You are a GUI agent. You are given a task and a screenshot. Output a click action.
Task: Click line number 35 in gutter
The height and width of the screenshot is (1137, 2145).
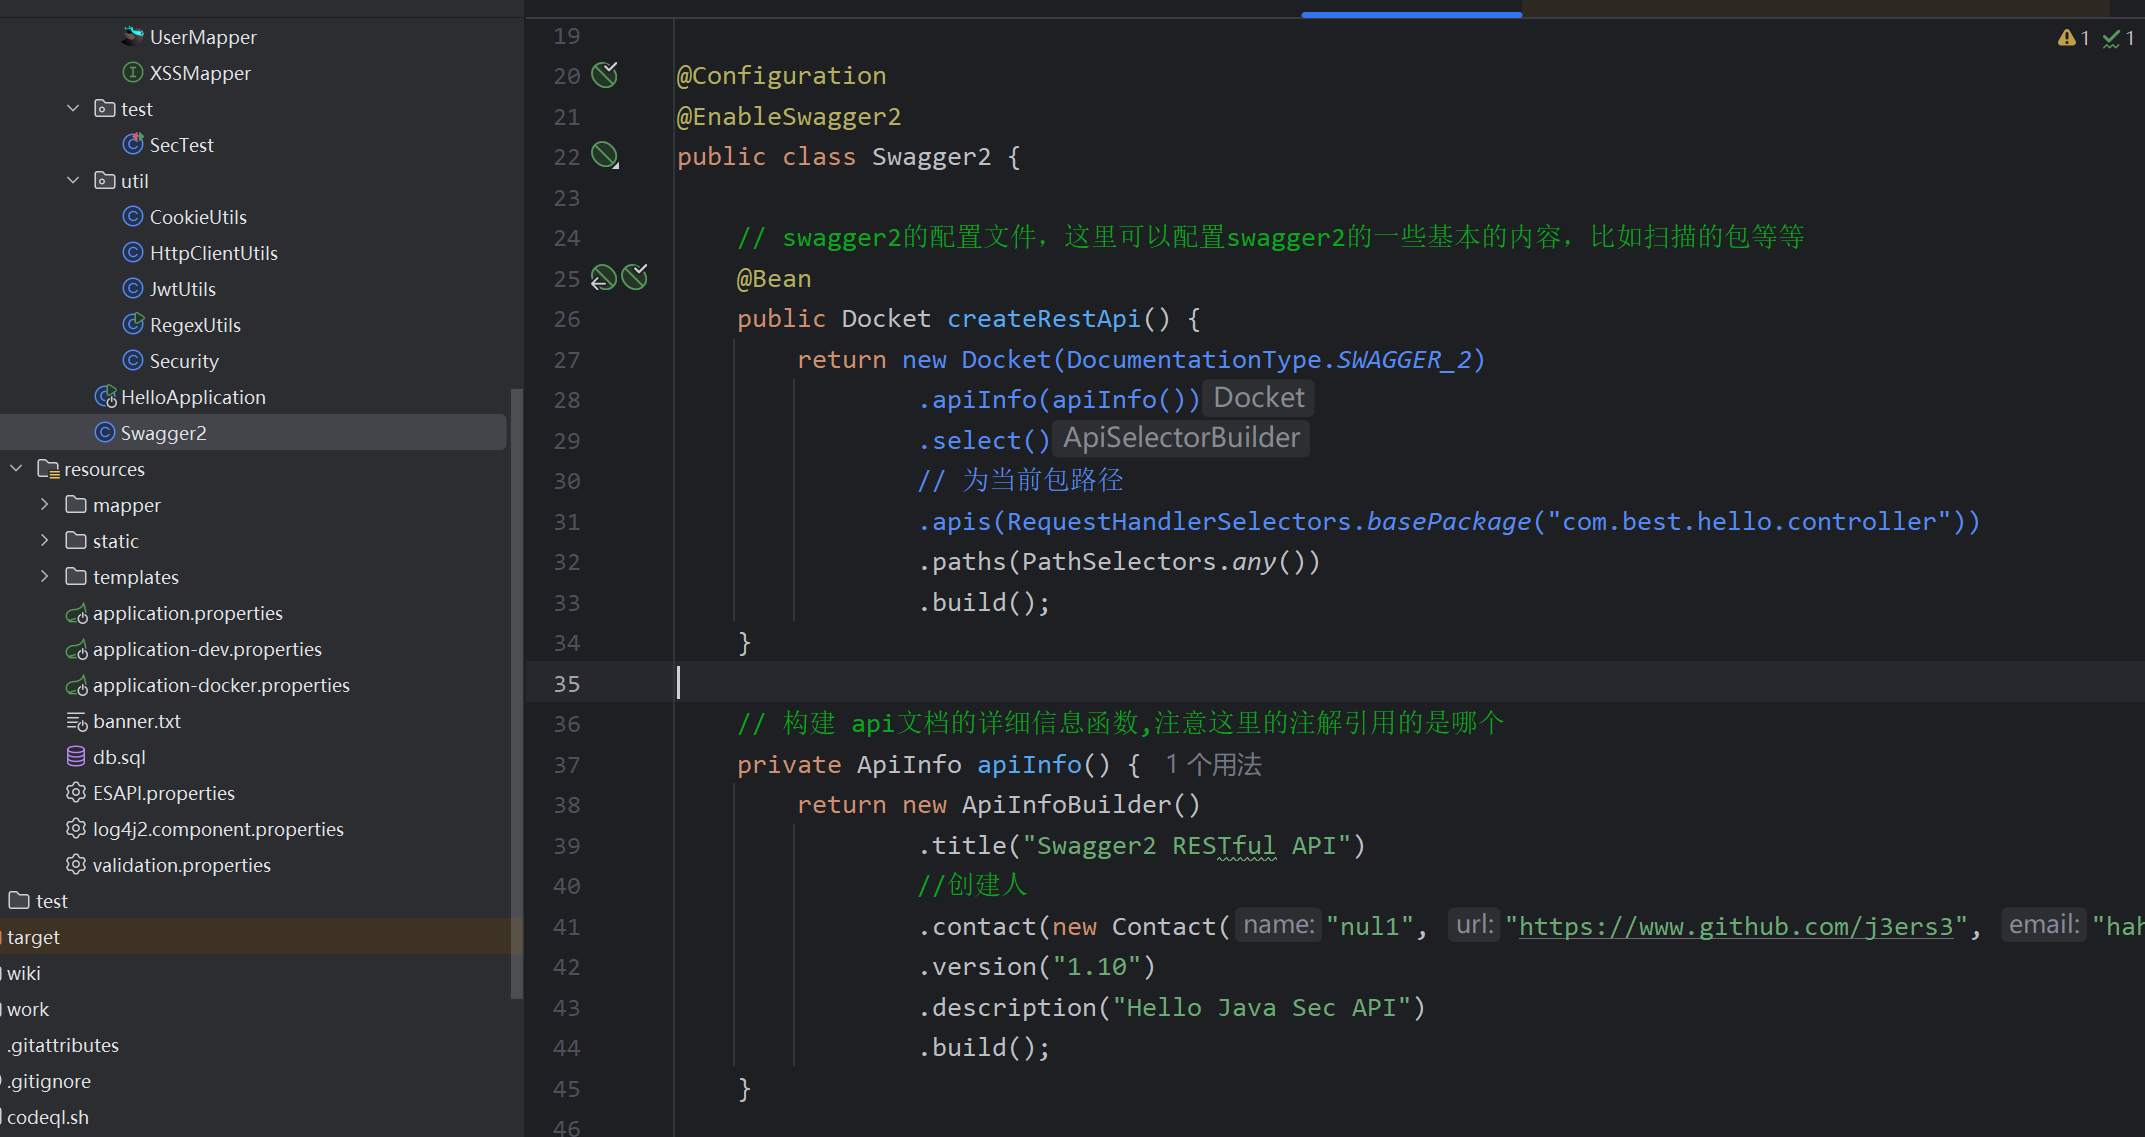click(x=567, y=684)
